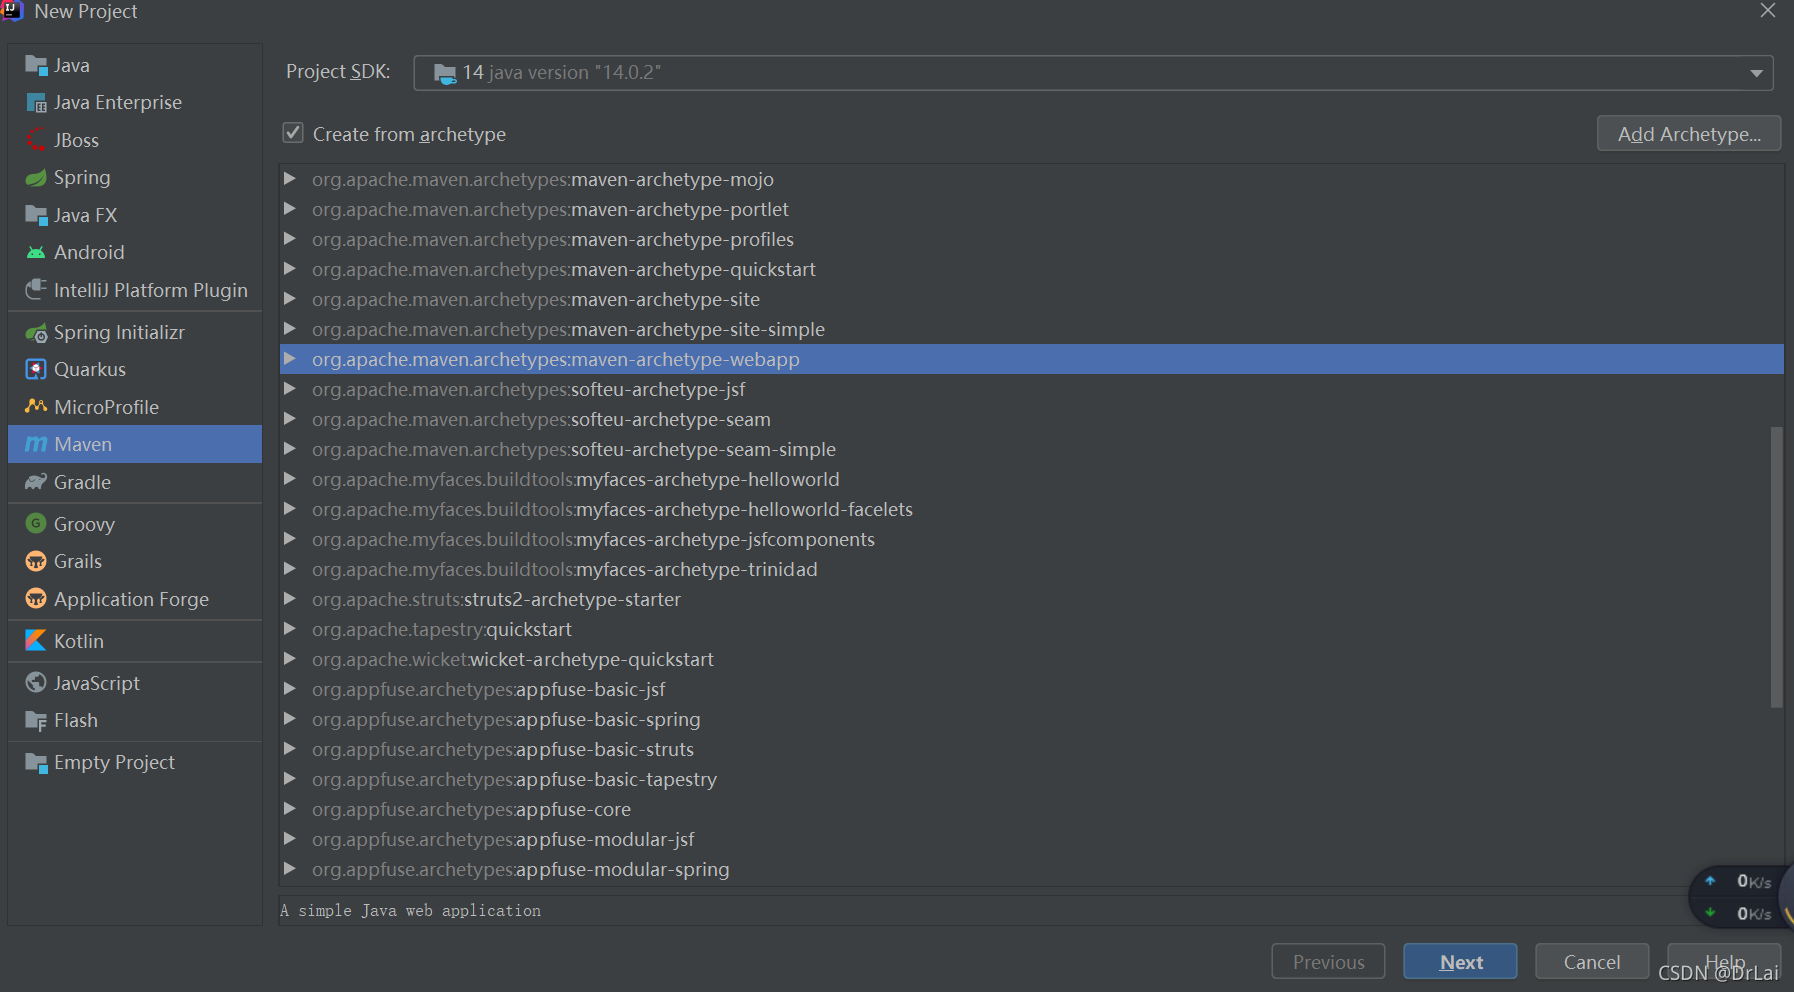
Task: Select the Gradle project type
Action: (x=135, y=482)
